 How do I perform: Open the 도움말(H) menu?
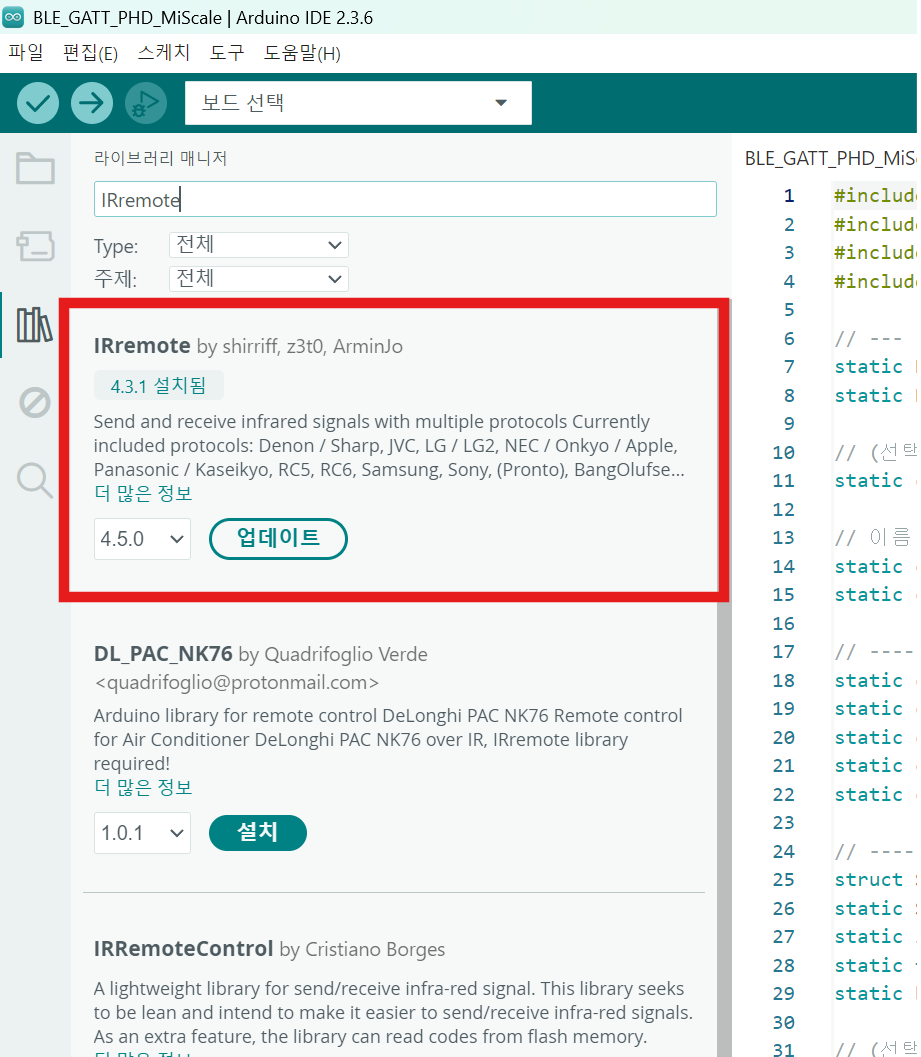coord(302,53)
